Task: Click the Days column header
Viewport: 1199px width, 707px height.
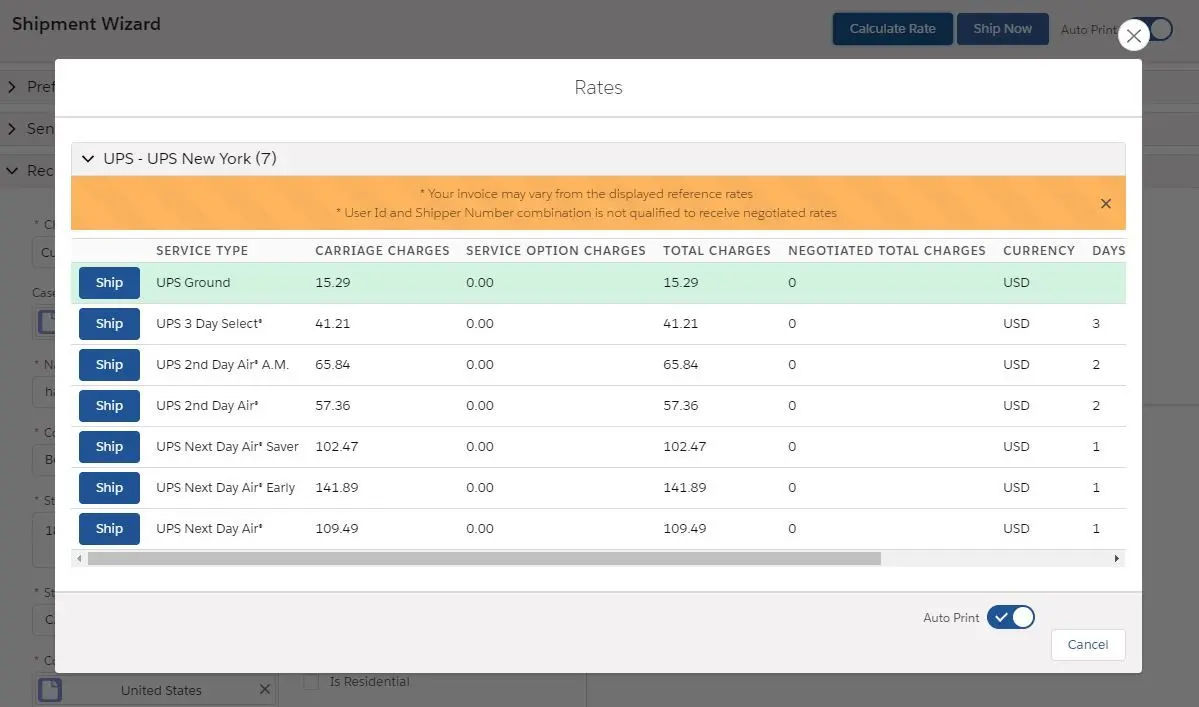Action: 1108,251
